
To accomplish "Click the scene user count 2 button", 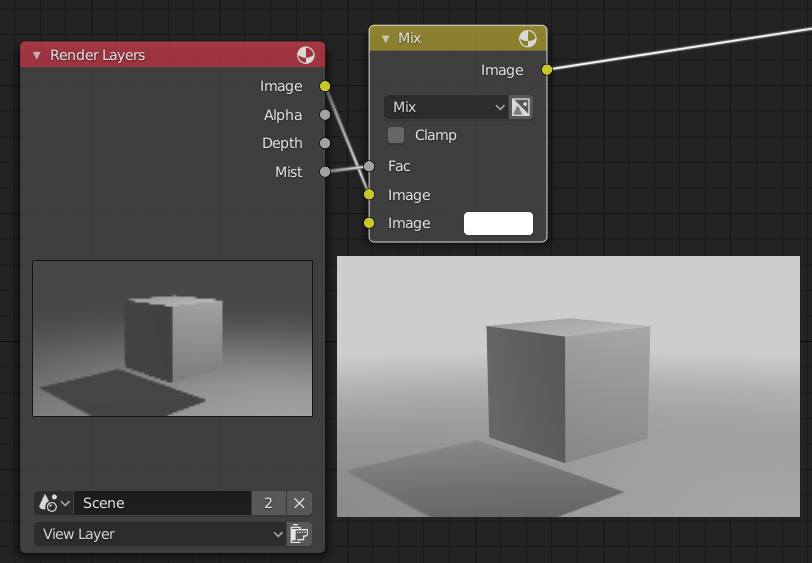I will (x=268, y=503).
